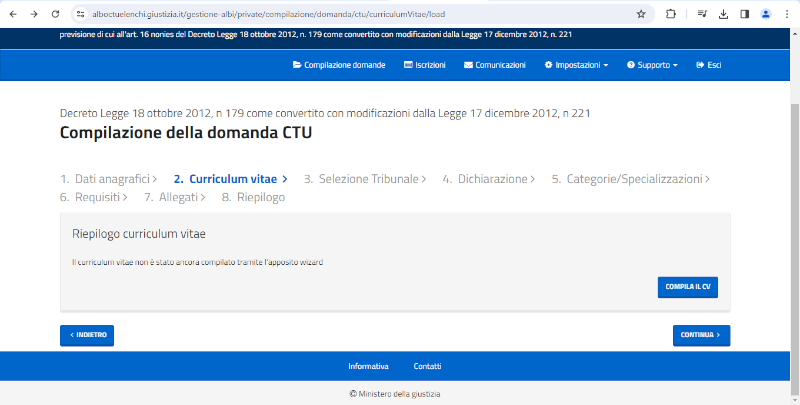800x405 pixels.
Task: Bookmark this page with star icon
Action: coord(641,14)
